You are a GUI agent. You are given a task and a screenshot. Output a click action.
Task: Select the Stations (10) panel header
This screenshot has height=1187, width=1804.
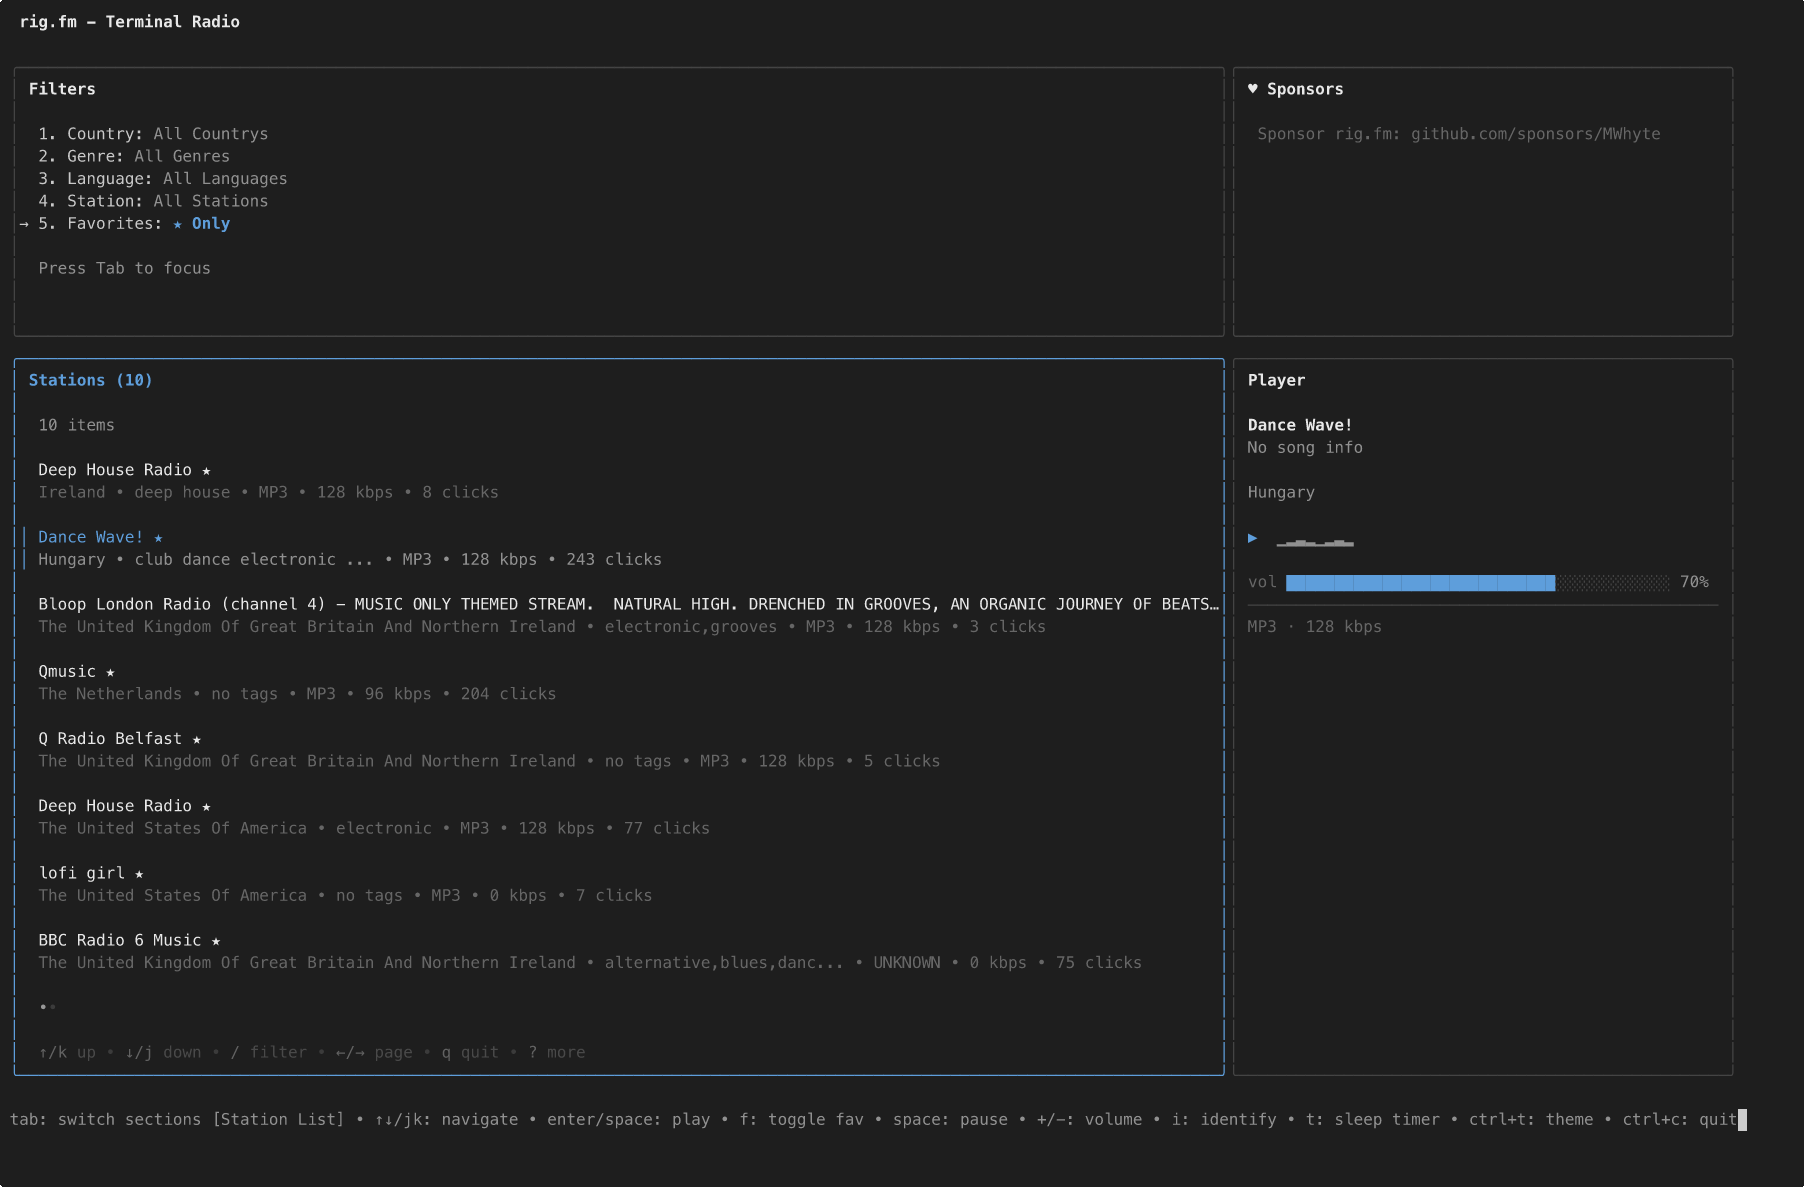tap(90, 380)
